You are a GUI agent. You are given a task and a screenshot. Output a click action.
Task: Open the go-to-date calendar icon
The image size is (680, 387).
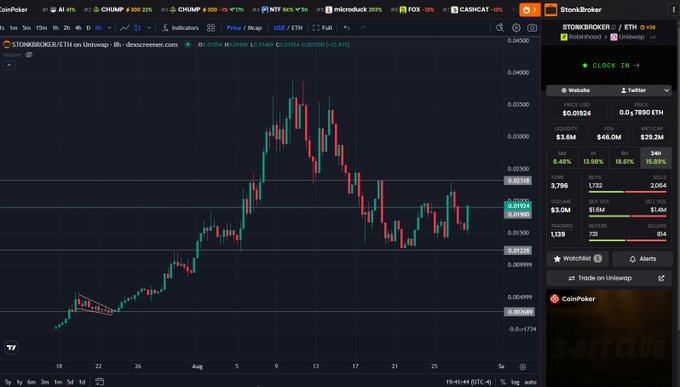click(99, 382)
